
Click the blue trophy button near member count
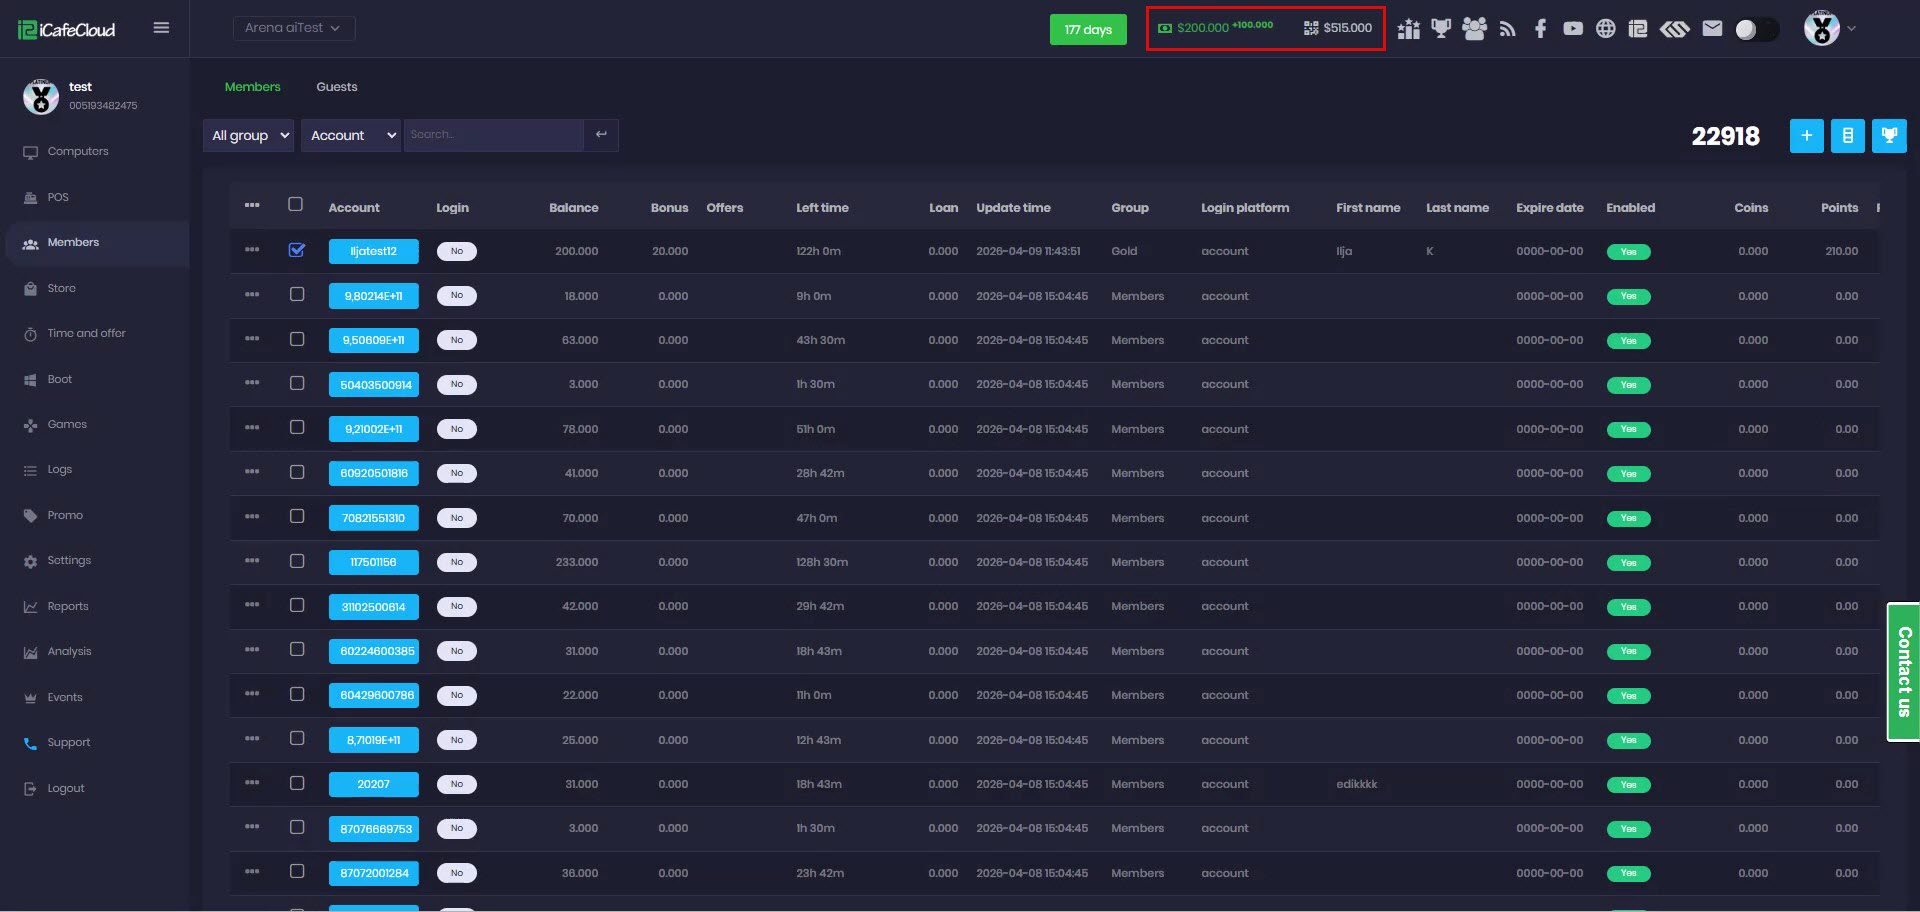click(1890, 136)
